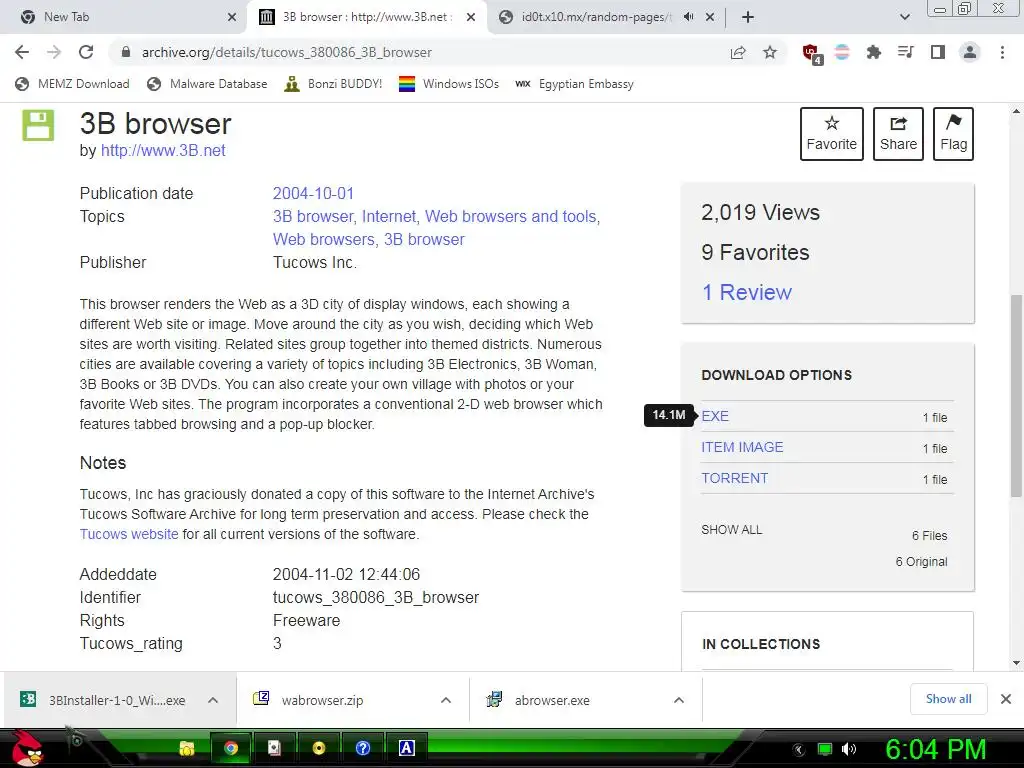The image size is (1024, 768).
Task: Download the EXE file option
Action: tap(715, 416)
